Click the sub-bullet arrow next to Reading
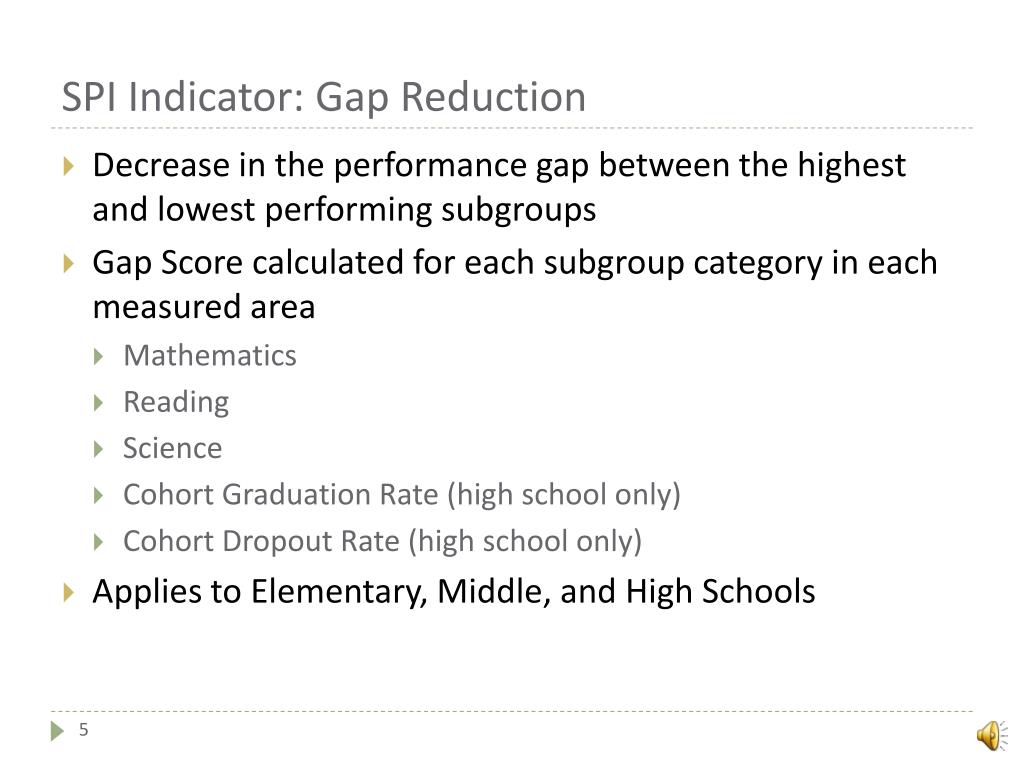Image resolution: width=1024 pixels, height=768 pixels. 99,403
